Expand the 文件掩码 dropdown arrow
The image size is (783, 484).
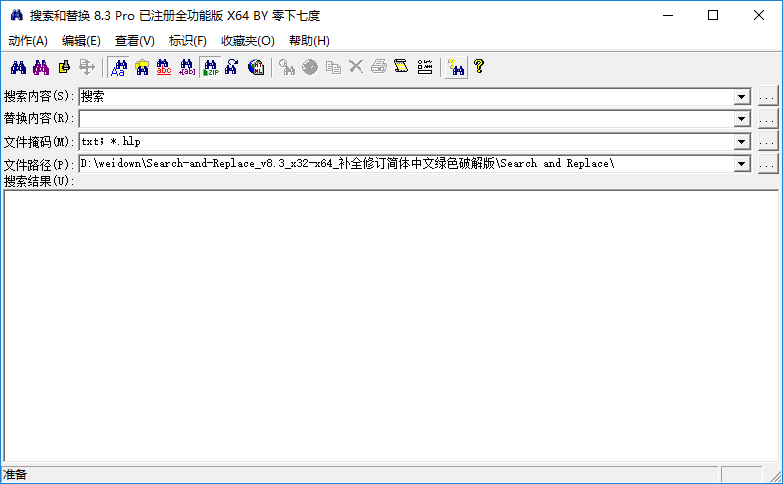(742, 142)
